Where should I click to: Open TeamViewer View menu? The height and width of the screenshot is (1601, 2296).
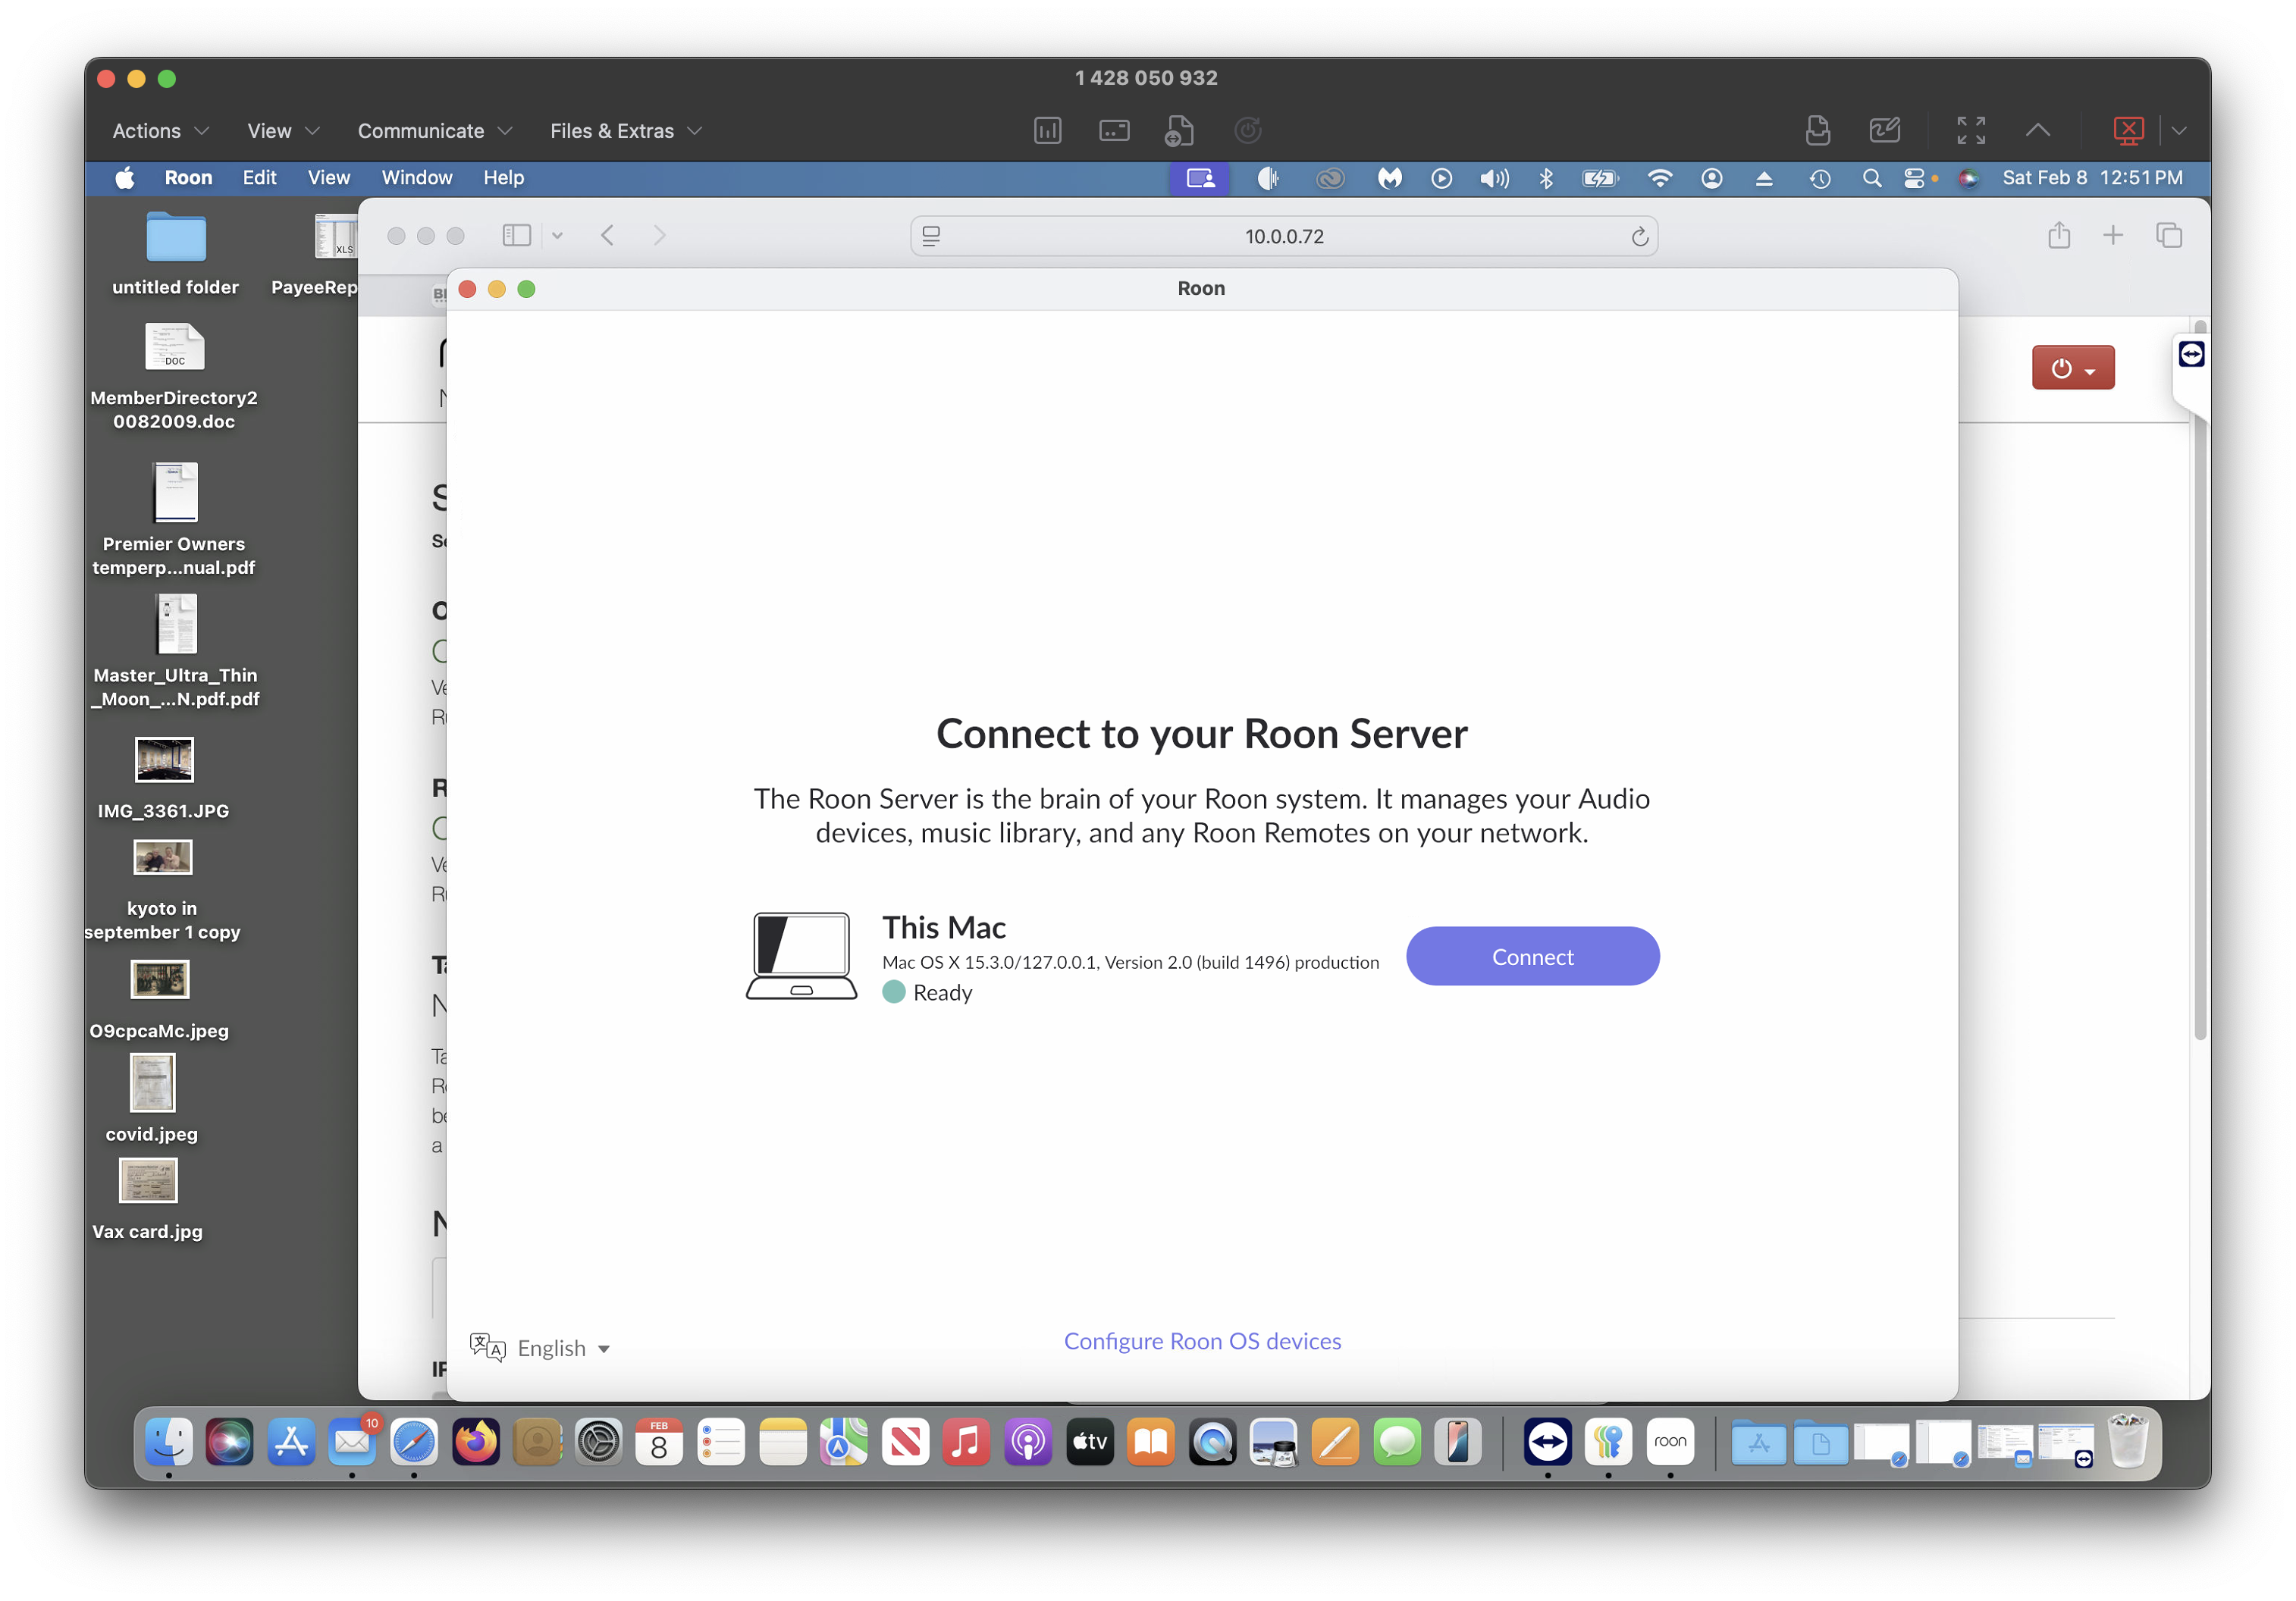point(283,131)
